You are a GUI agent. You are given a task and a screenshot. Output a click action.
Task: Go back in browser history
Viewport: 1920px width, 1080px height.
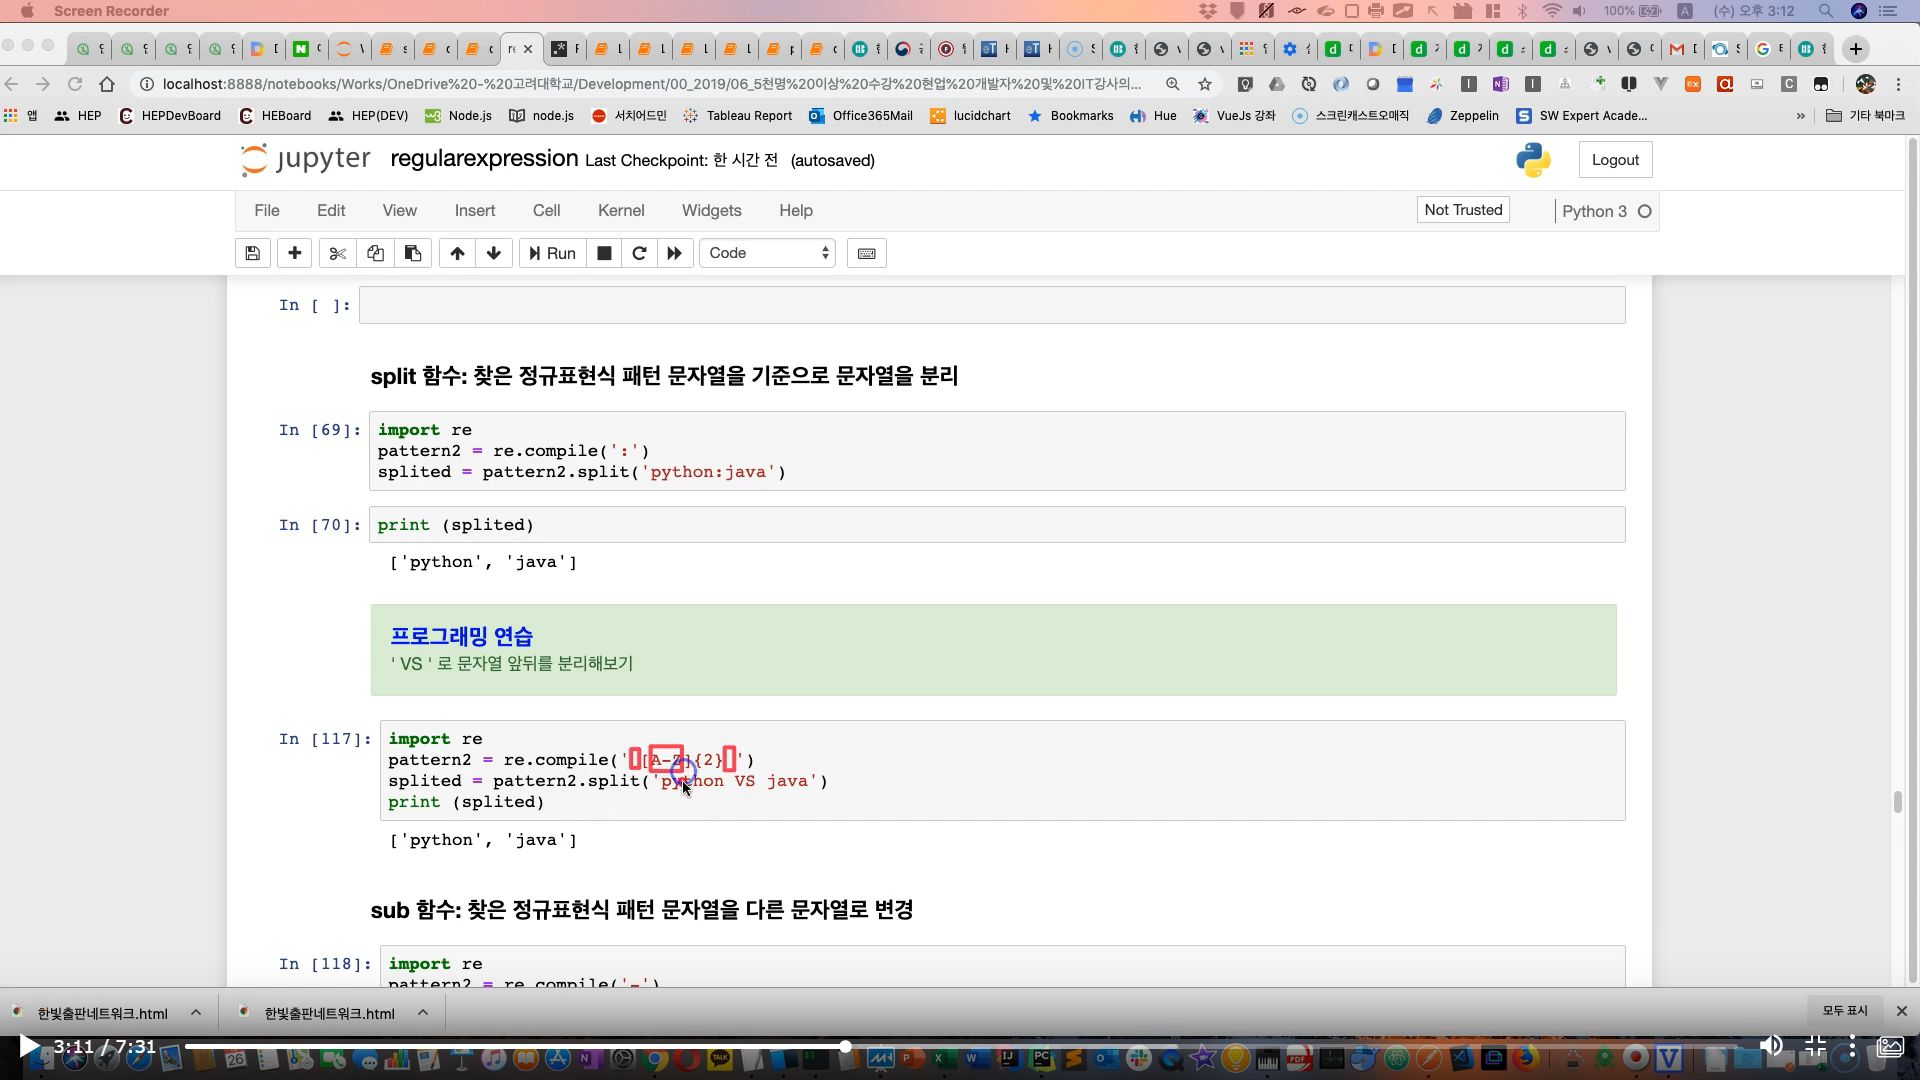(12, 84)
